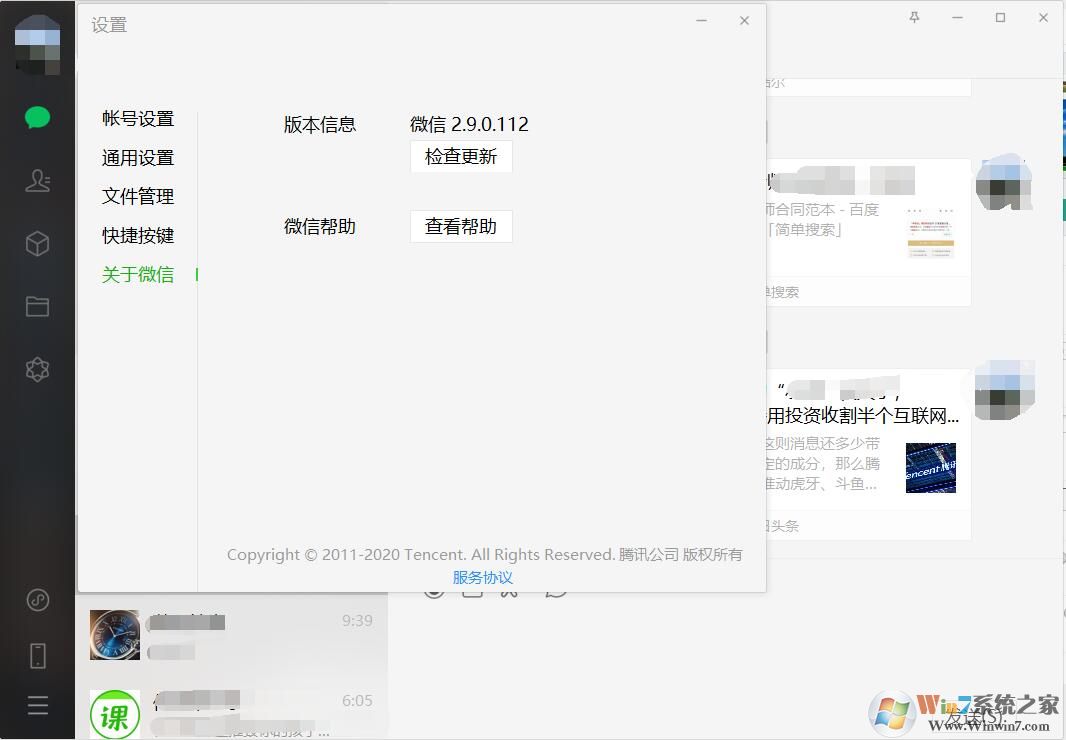Screen dimensions: 1066x740
Task: Open the Chat Files folder icon
Action: (37, 306)
